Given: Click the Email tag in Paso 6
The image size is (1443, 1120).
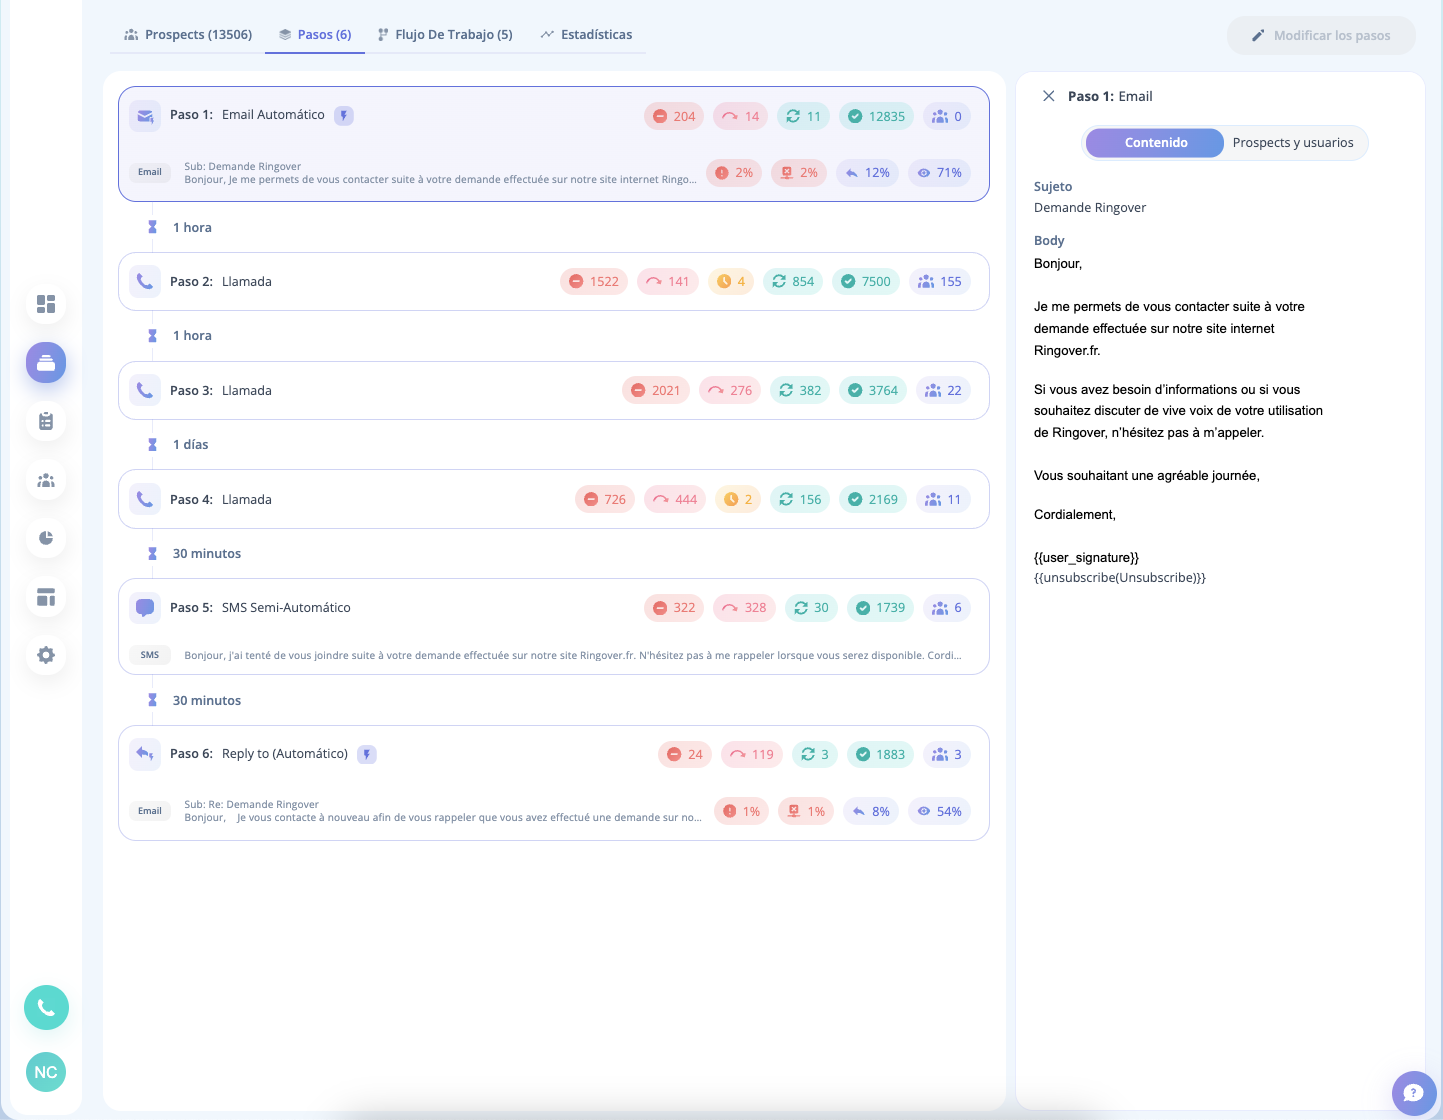Looking at the screenshot, I should 150,811.
